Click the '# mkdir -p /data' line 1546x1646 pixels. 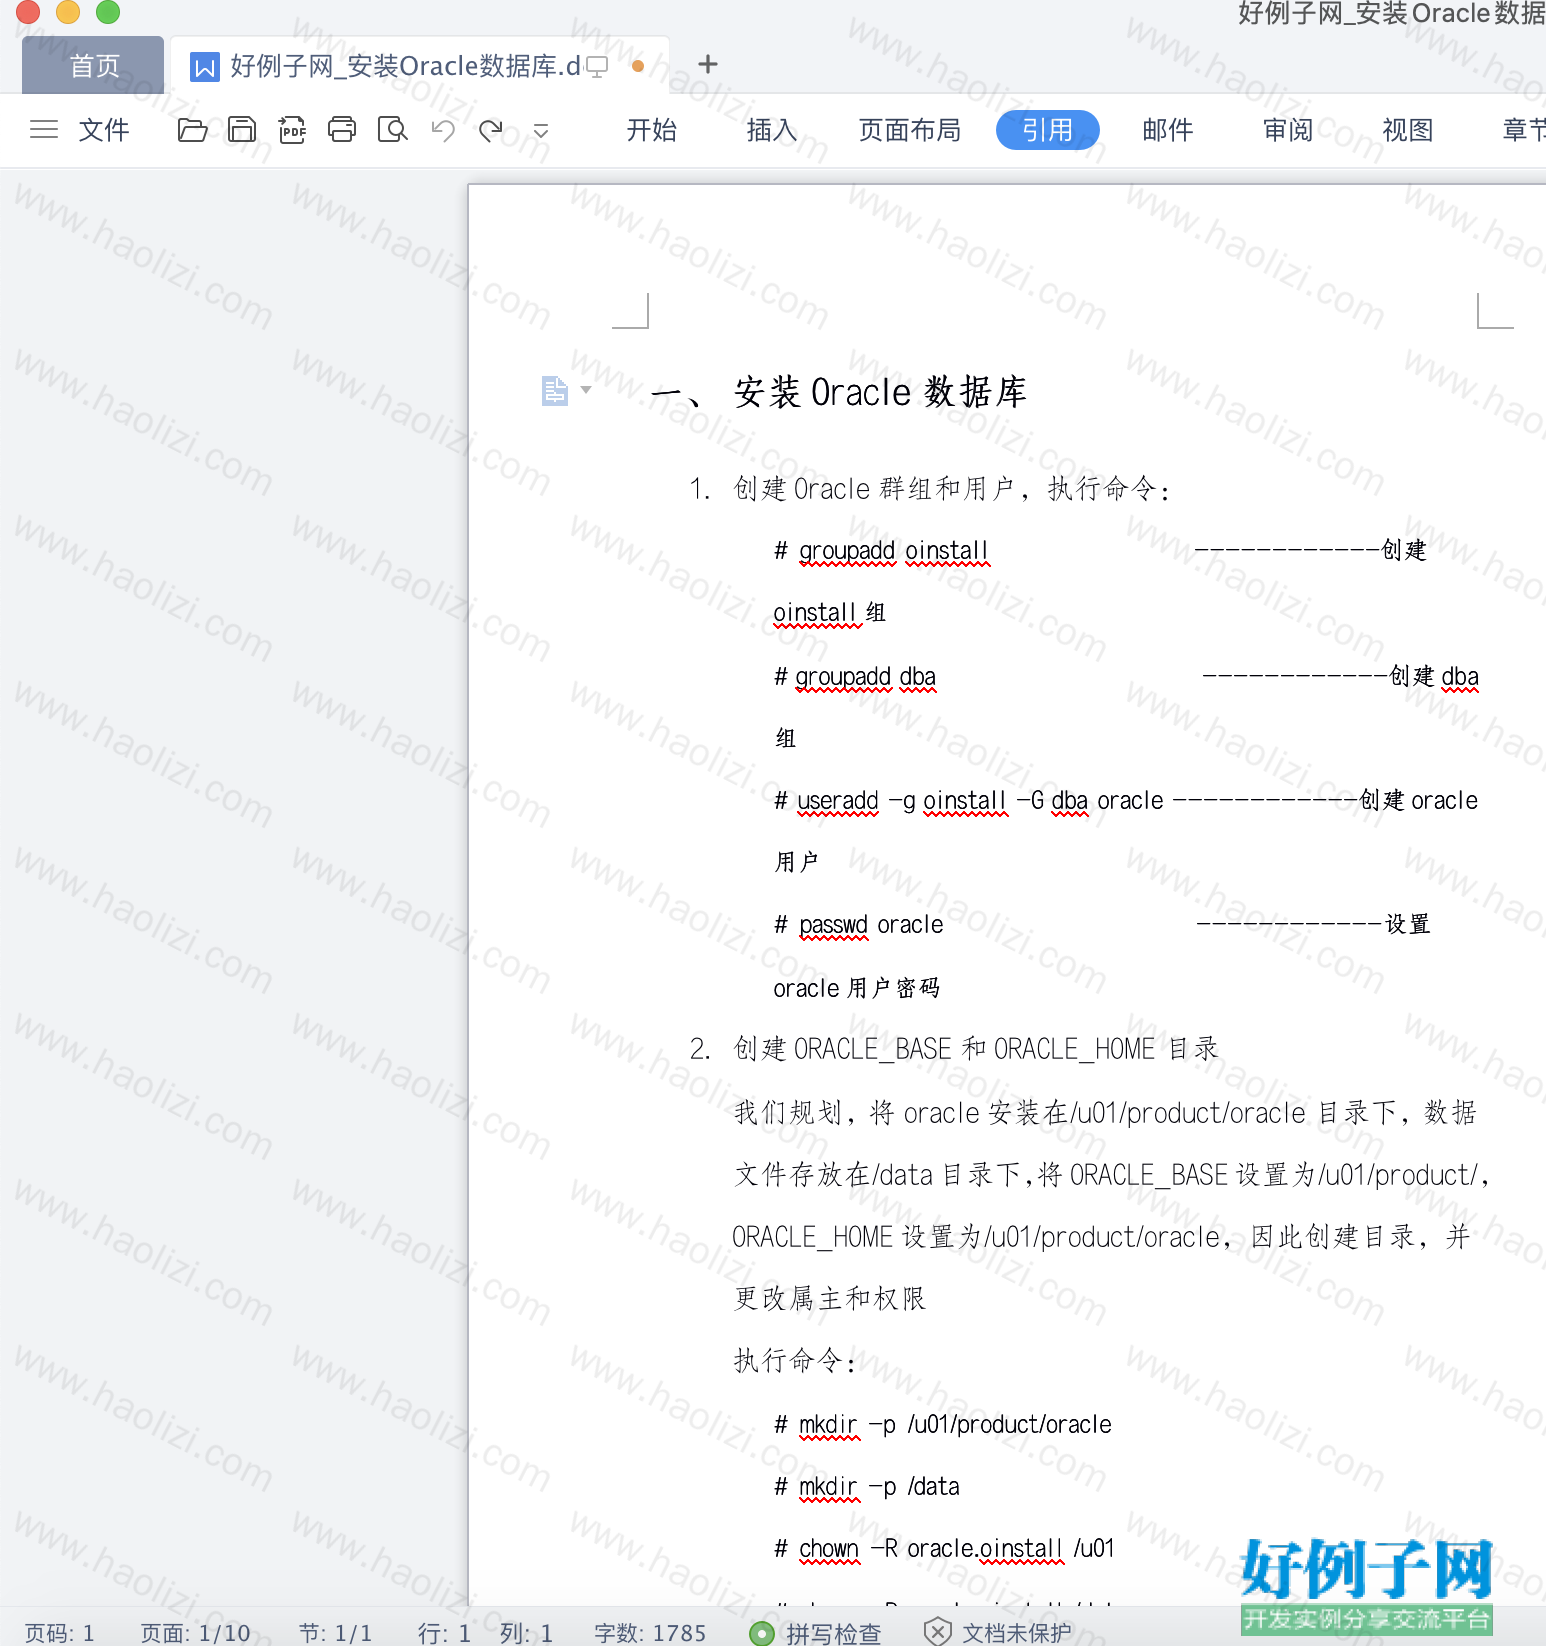867,1487
